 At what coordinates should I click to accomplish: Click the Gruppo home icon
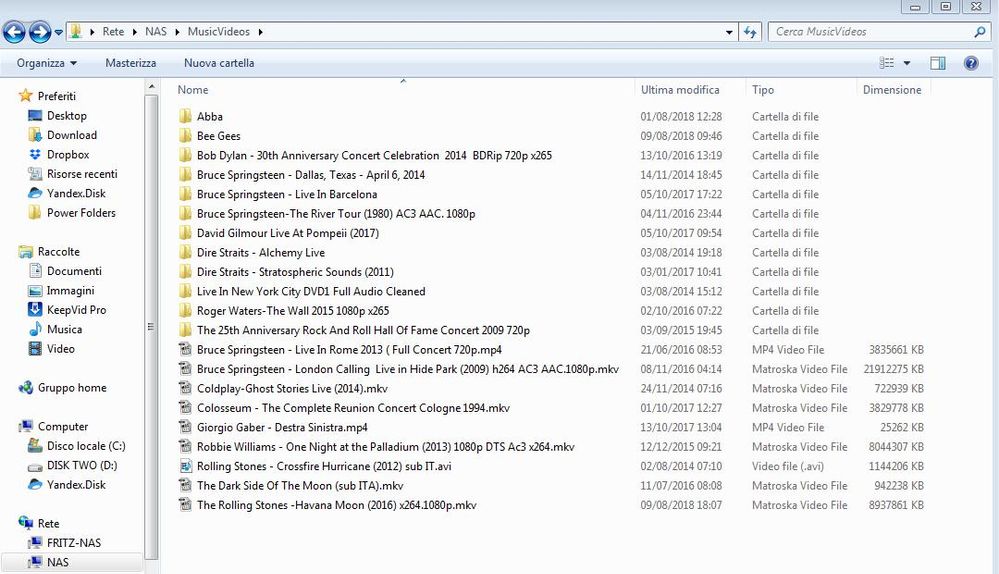(x=25, y=388)
